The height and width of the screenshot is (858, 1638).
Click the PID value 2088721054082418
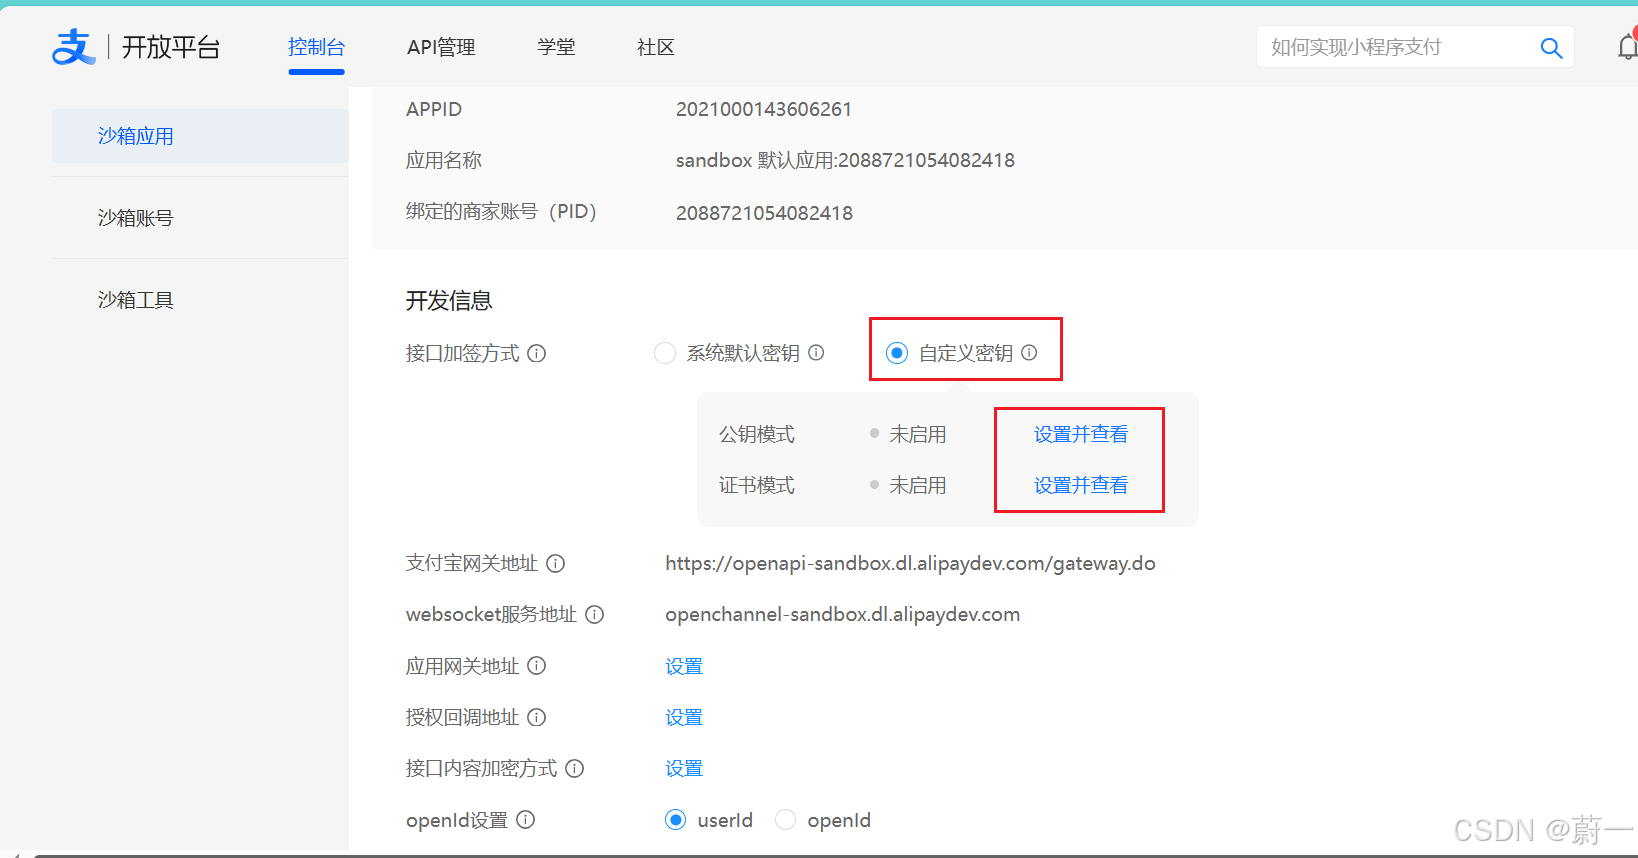point(764,213)
